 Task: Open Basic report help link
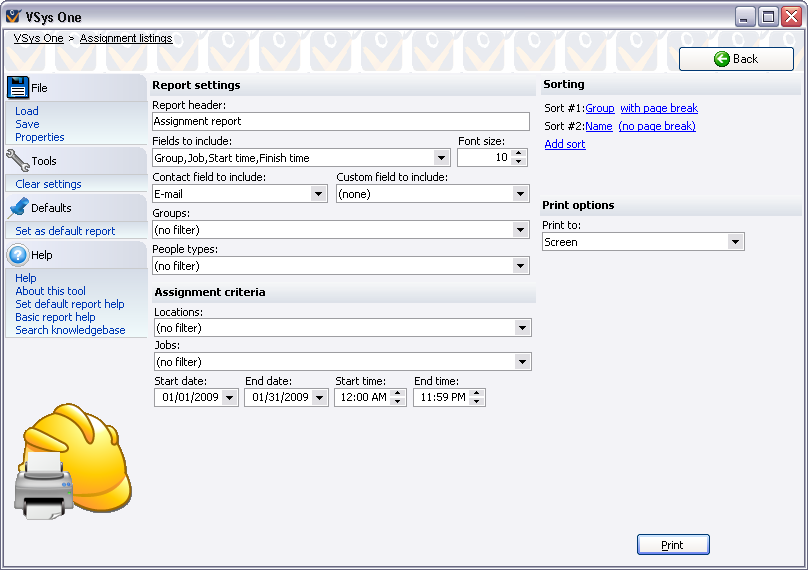click(x=55, y=317)
